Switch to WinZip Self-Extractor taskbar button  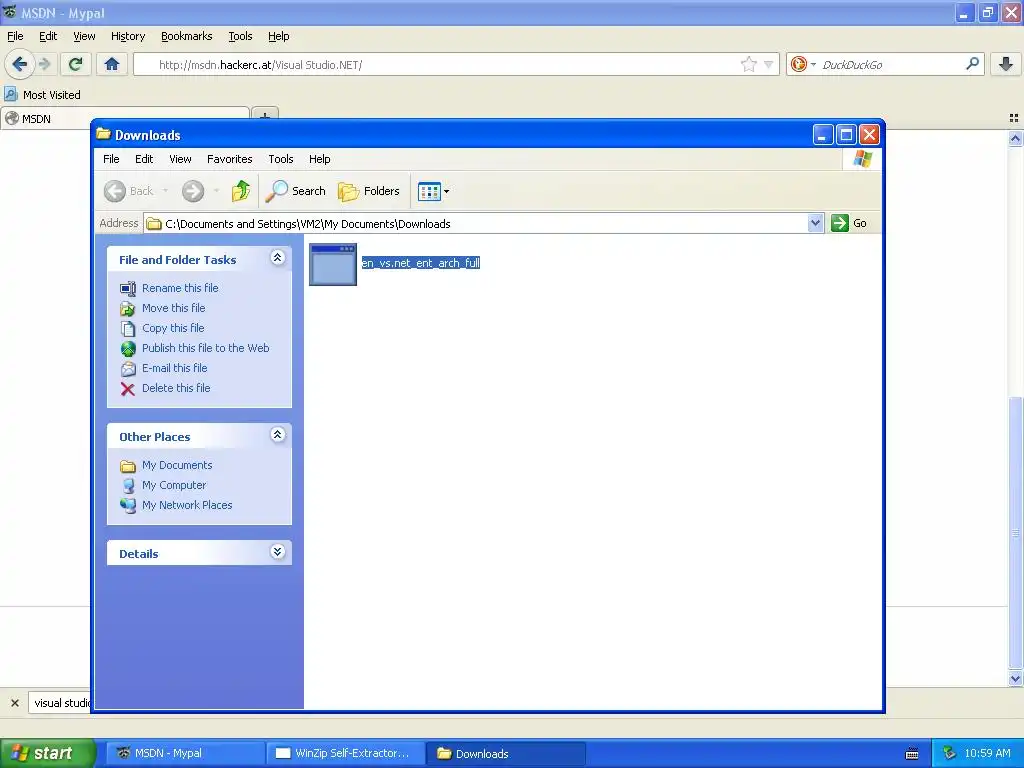click(345, 753)
